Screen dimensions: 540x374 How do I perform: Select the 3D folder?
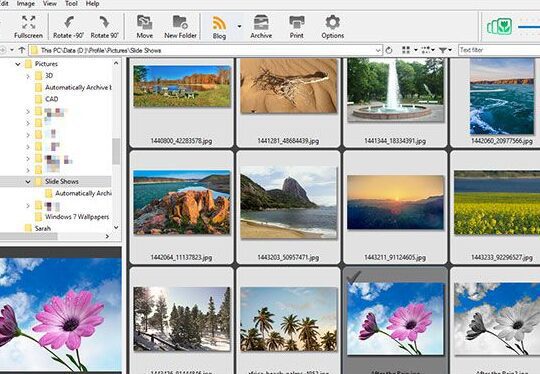point(49,76)
